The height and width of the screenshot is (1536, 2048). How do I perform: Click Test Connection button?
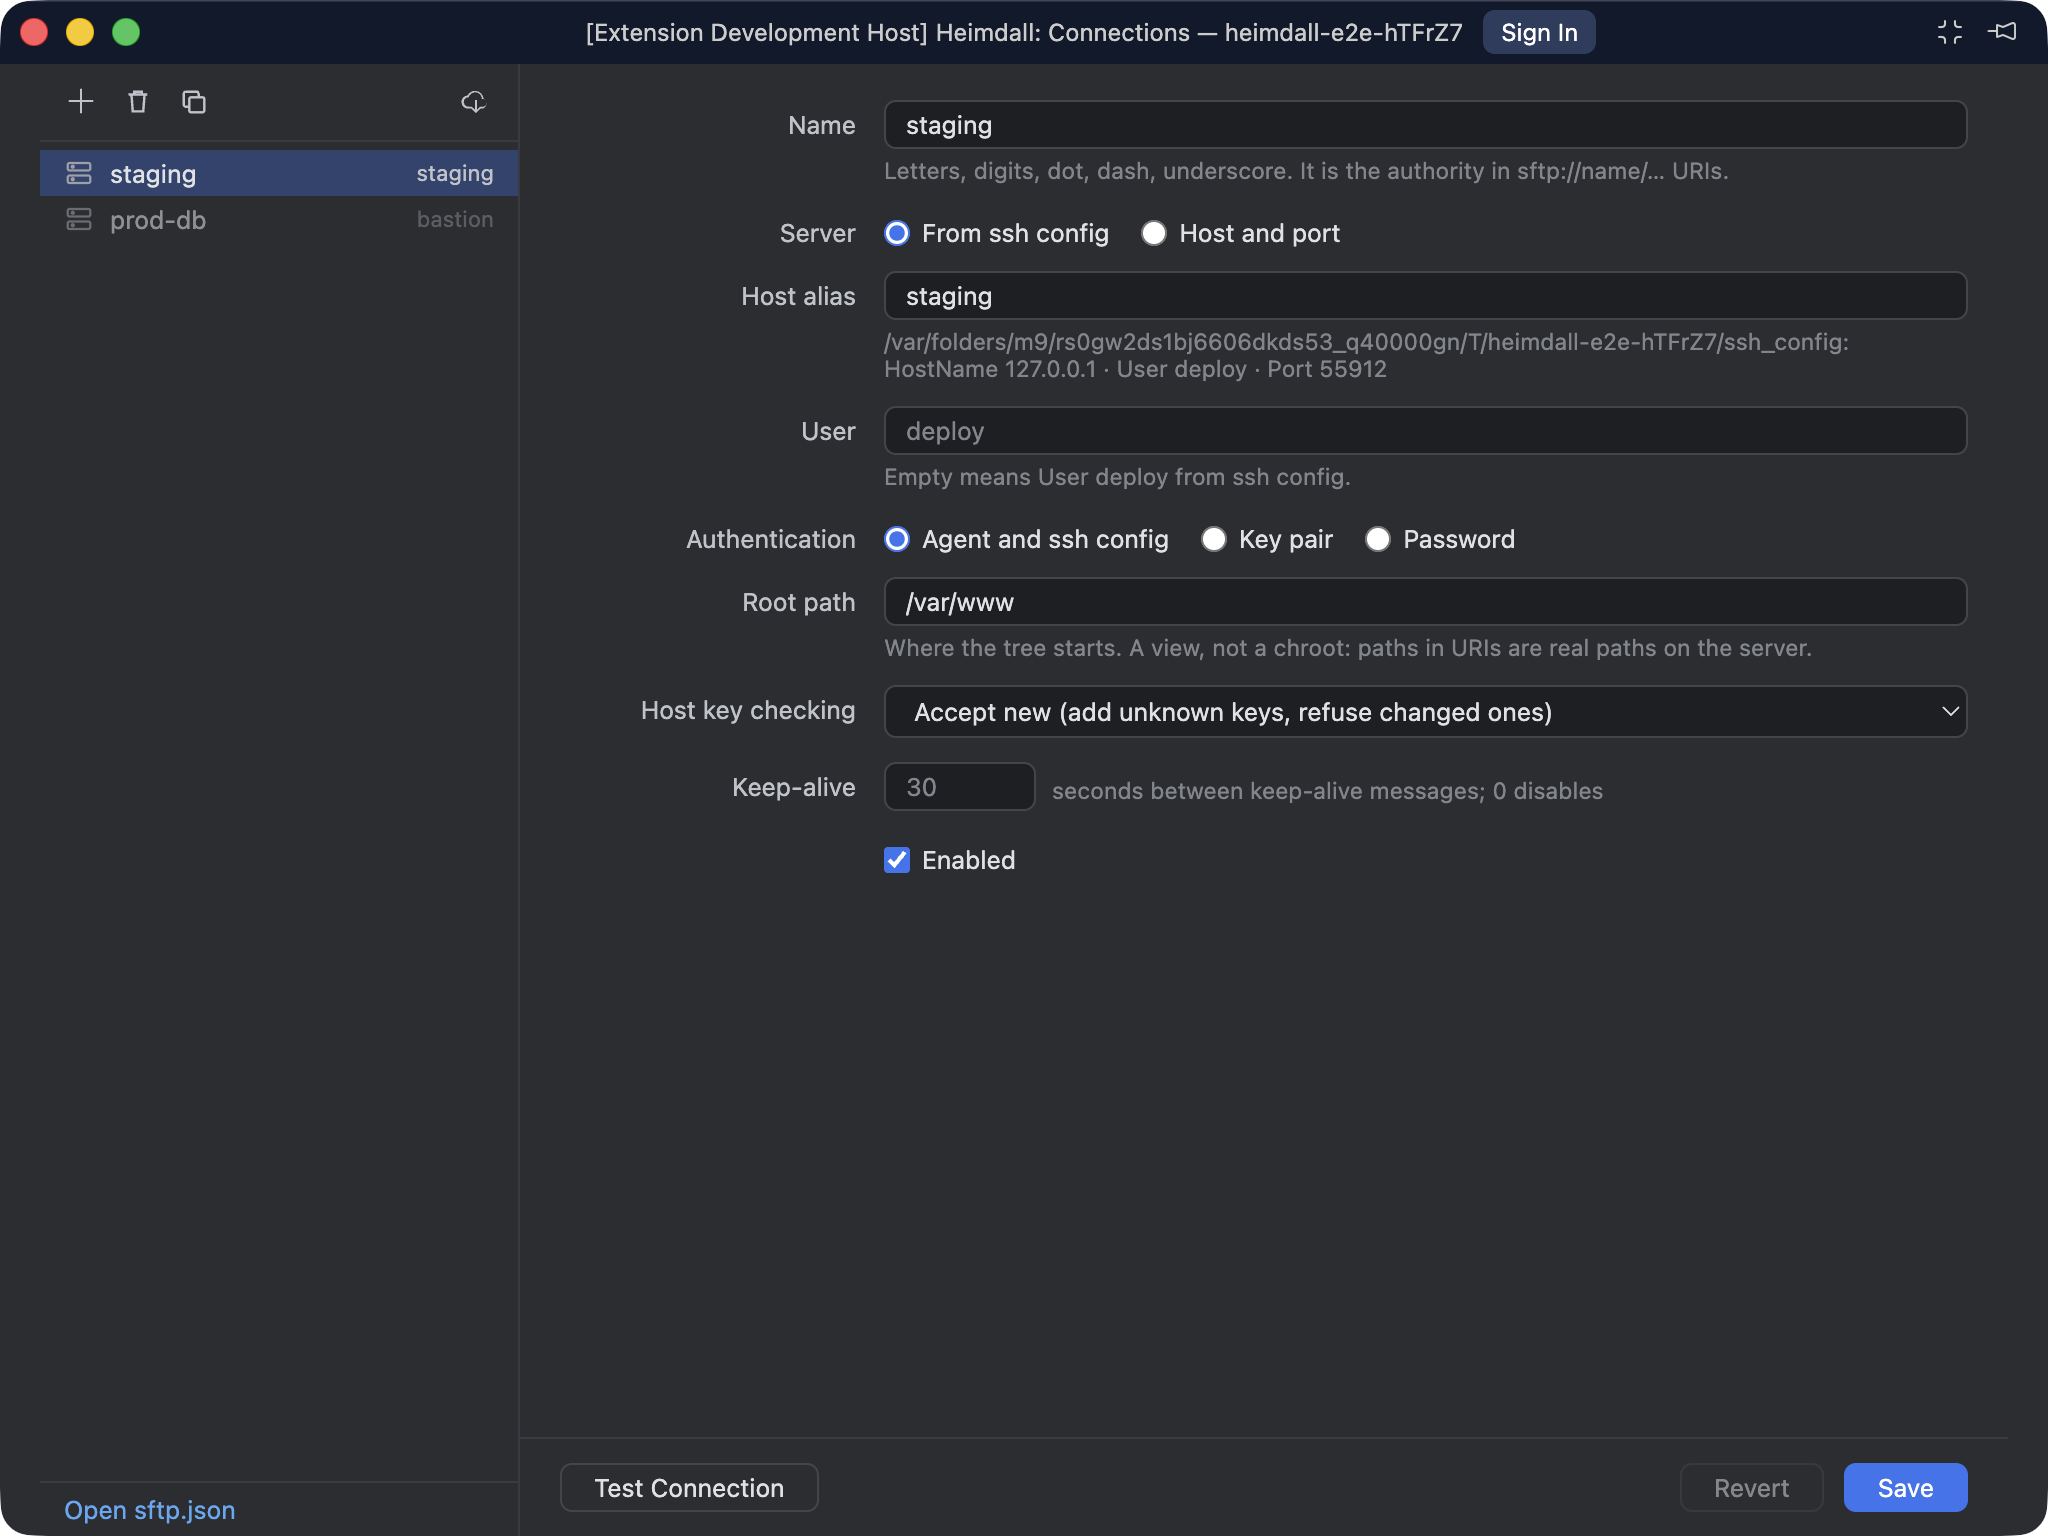click(689, 1488)
